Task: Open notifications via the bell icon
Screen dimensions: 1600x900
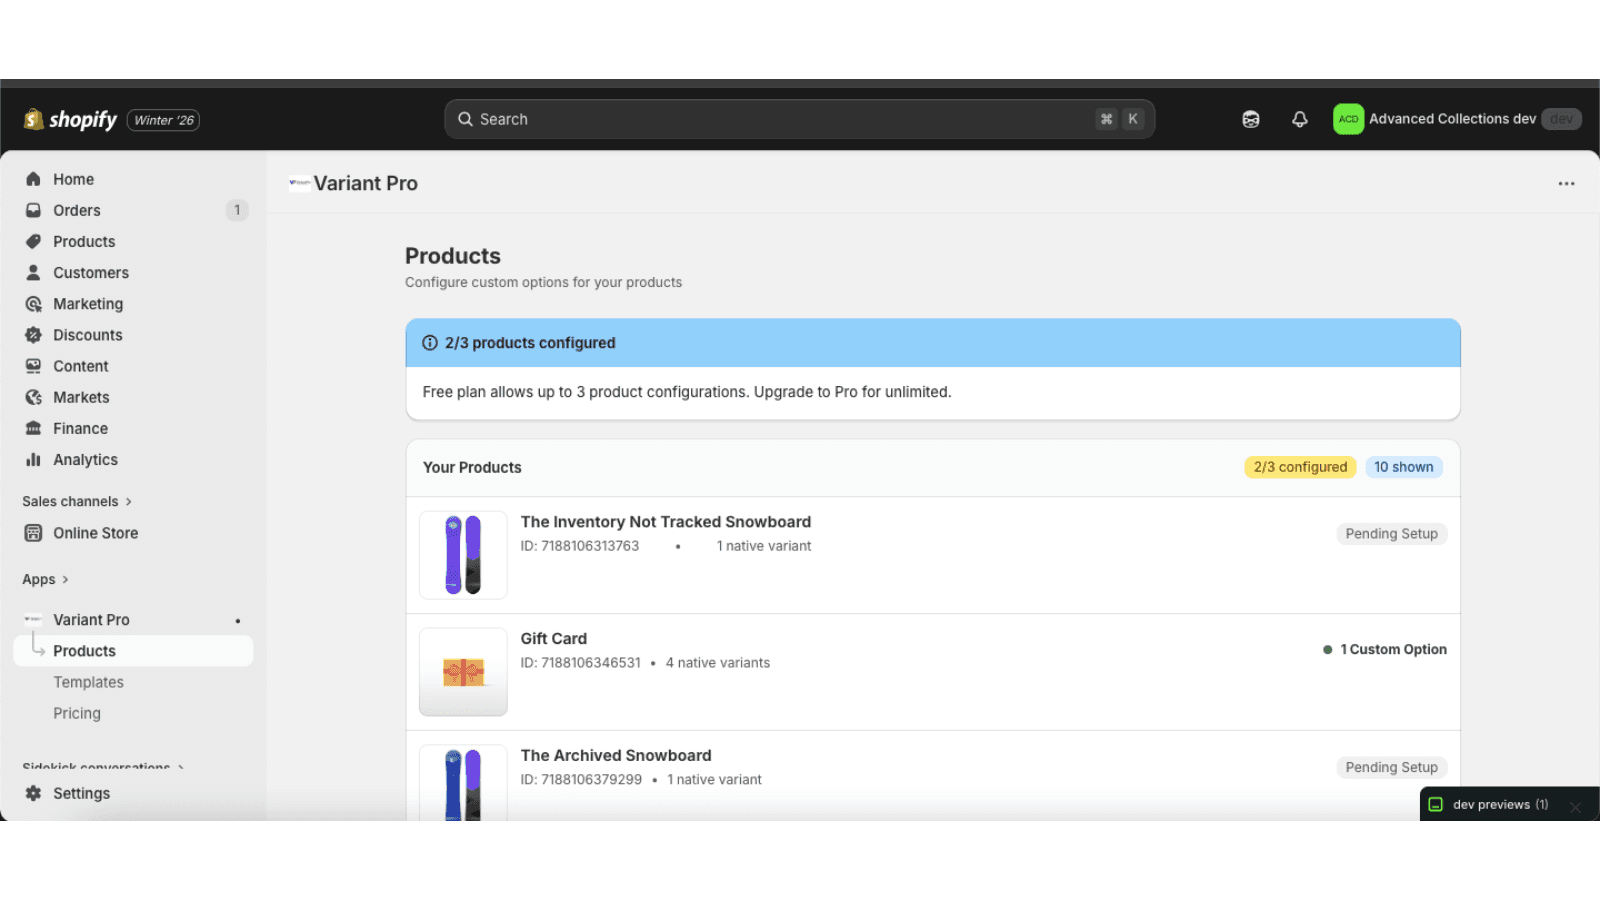Action: coord(1299,119)
